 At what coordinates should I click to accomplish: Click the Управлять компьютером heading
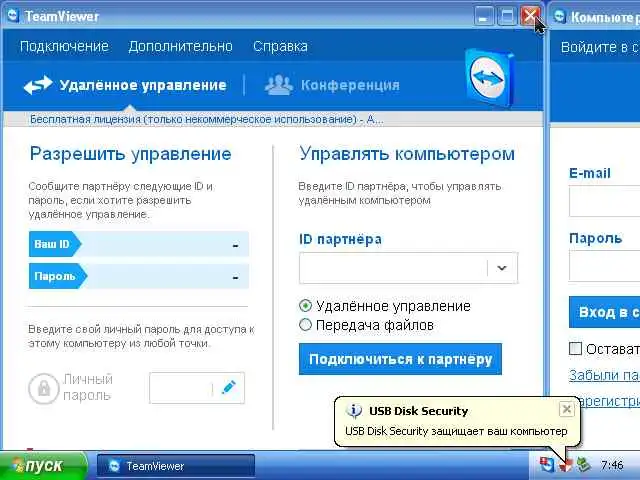click(x=407, y=154)
